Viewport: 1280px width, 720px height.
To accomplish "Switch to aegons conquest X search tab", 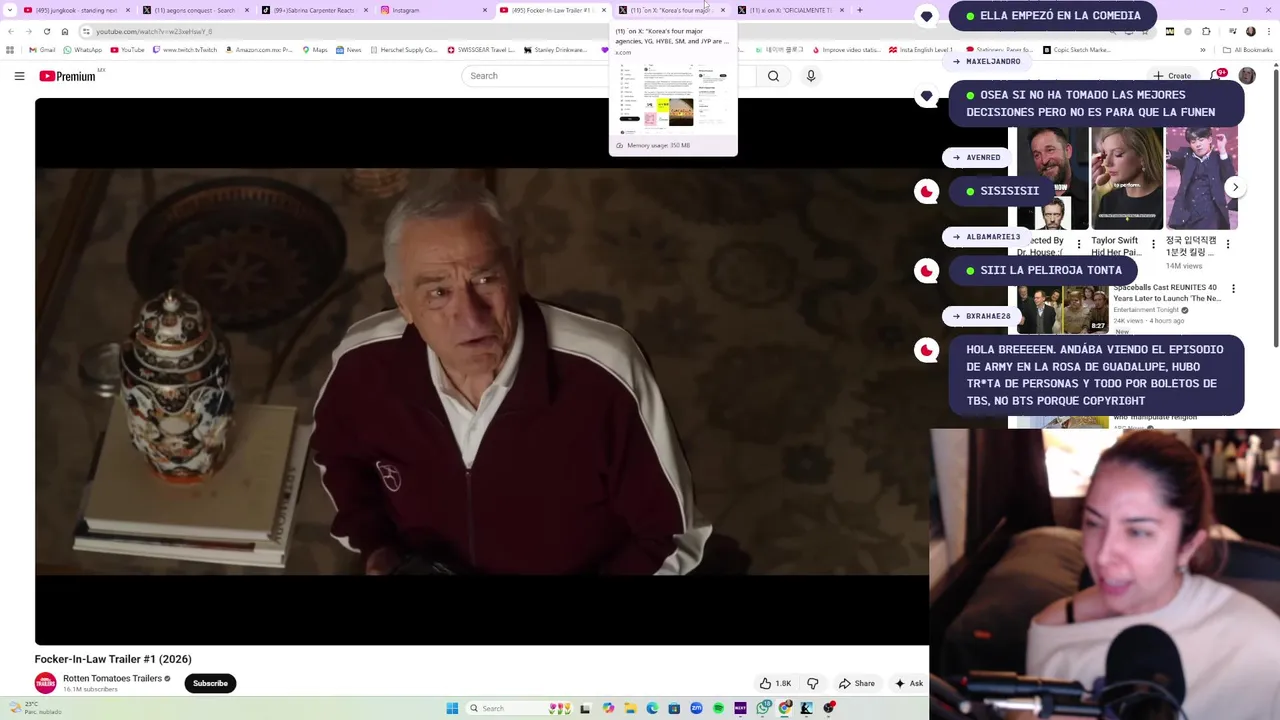I will (190, 10).
